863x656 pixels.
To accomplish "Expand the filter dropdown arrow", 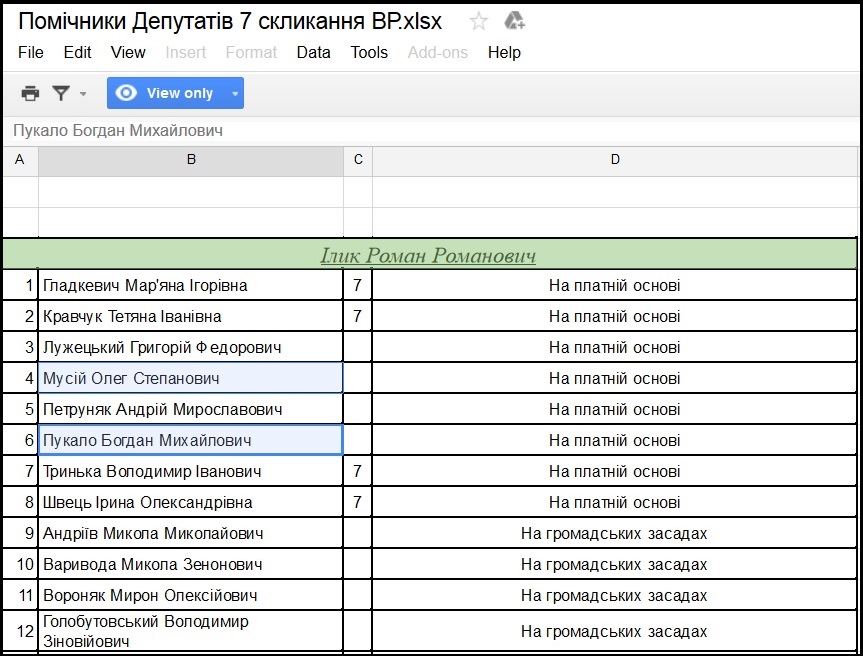I will [83, 94].
